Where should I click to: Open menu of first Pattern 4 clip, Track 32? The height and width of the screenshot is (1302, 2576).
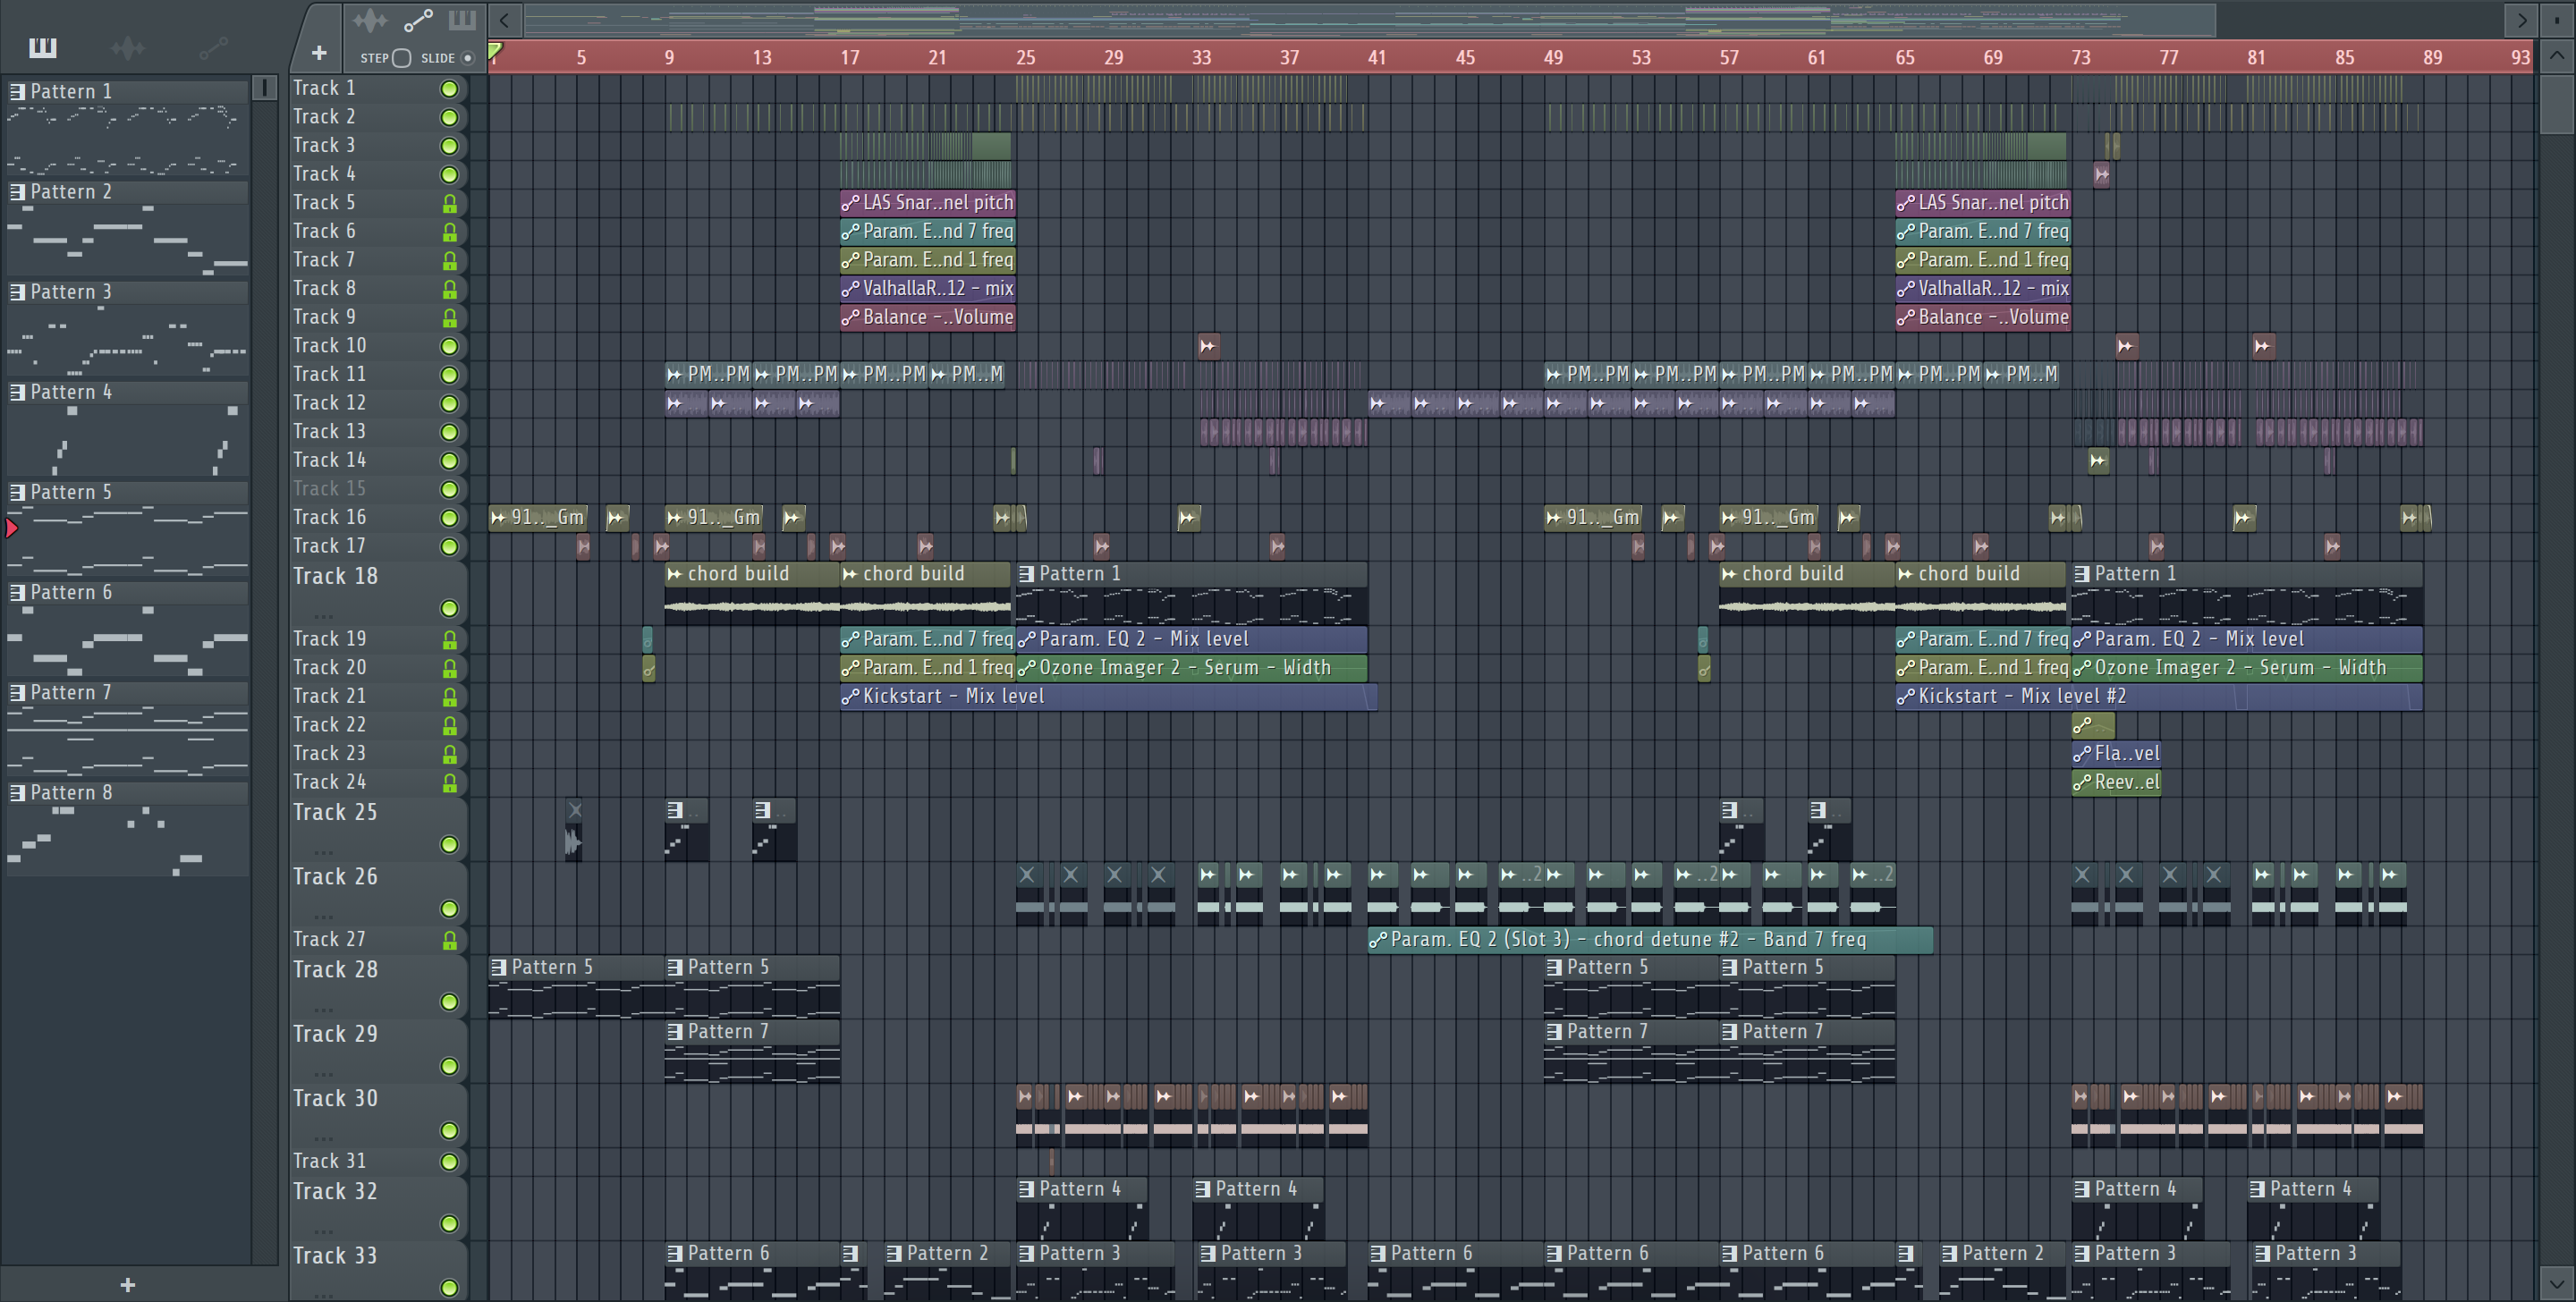tap(1026, 1190)
